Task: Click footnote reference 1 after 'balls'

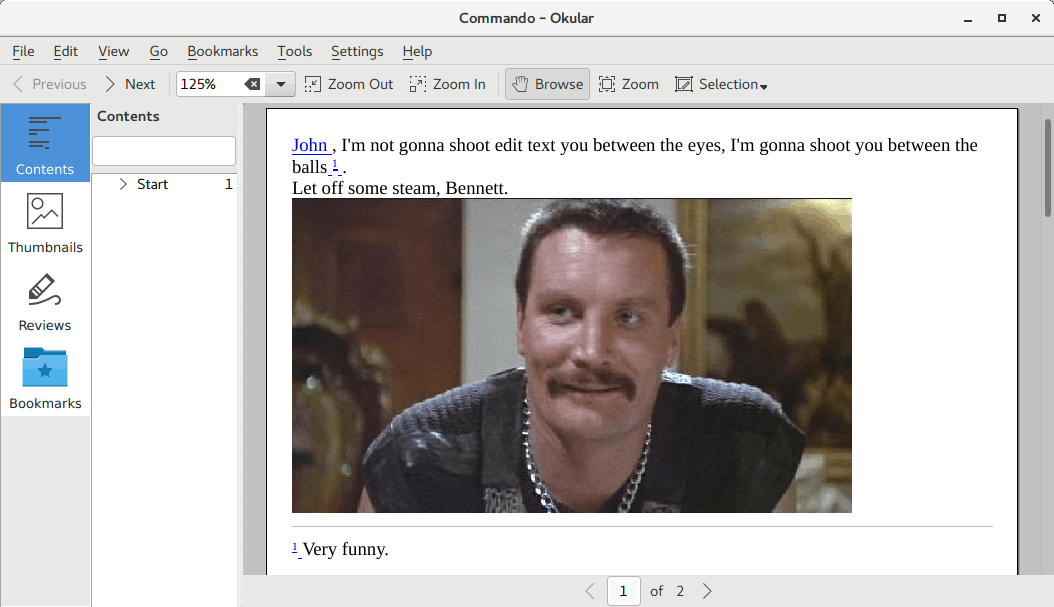Action: (x=335, y=165)
